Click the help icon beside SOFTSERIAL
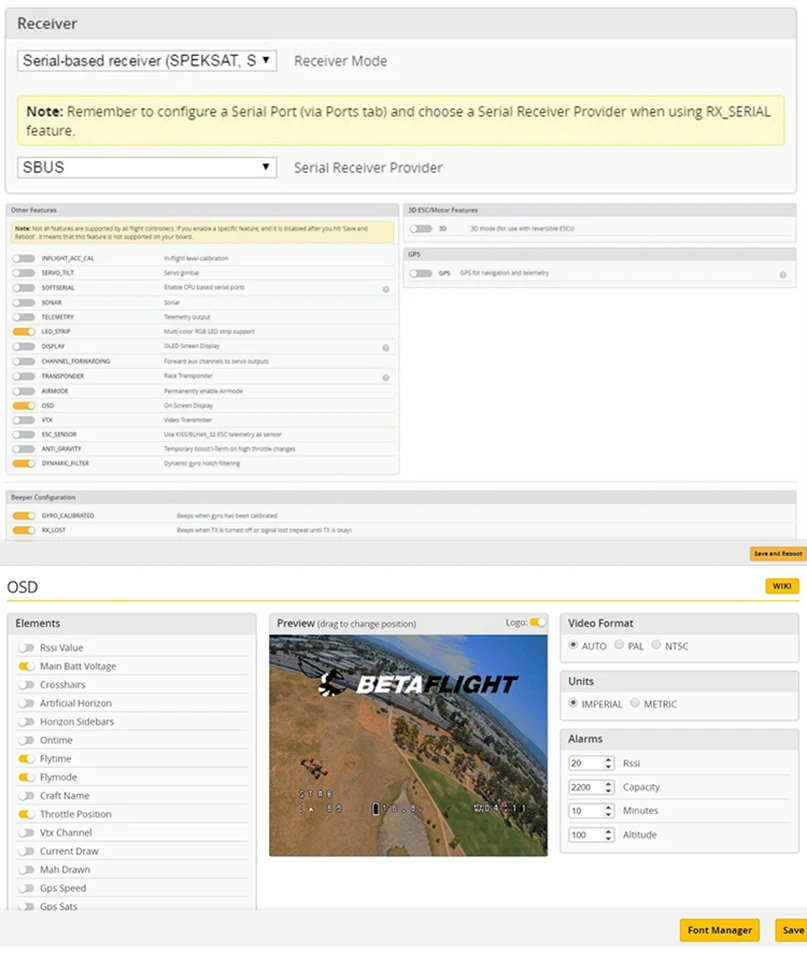807x955 pixels. 386,289
